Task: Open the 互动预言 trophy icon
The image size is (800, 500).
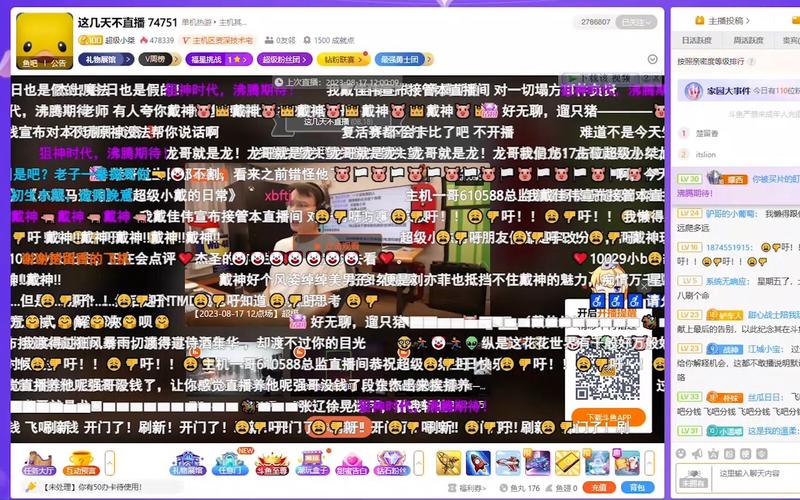Action: click(79, 463)
